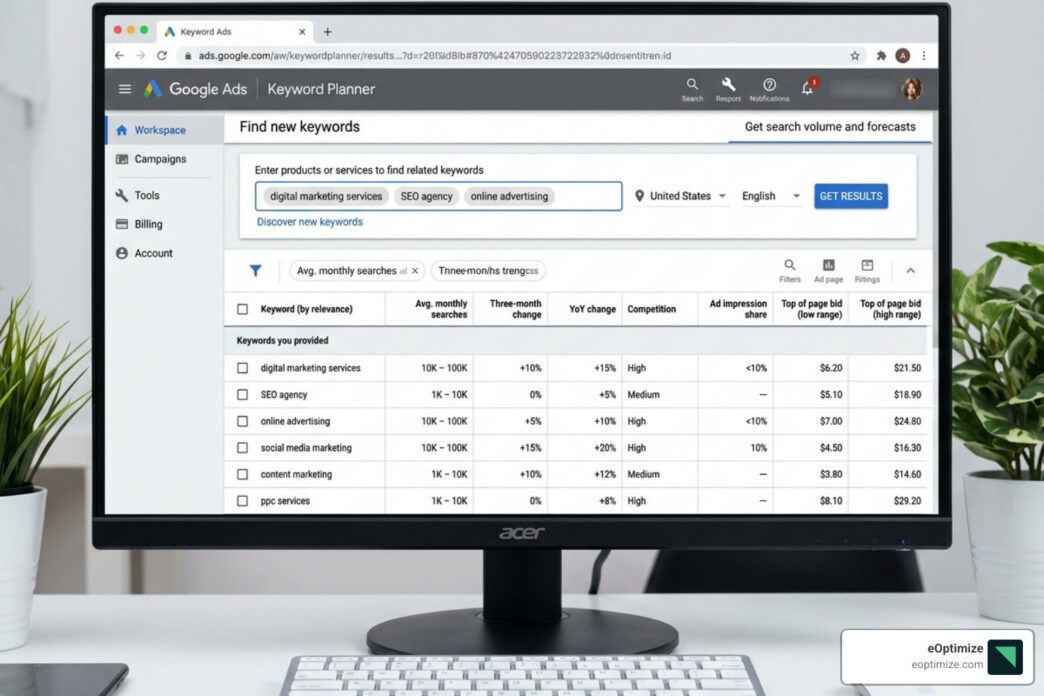Open the United States location dropdown
The image size is (1044, 696).
[x=680, y=196]
